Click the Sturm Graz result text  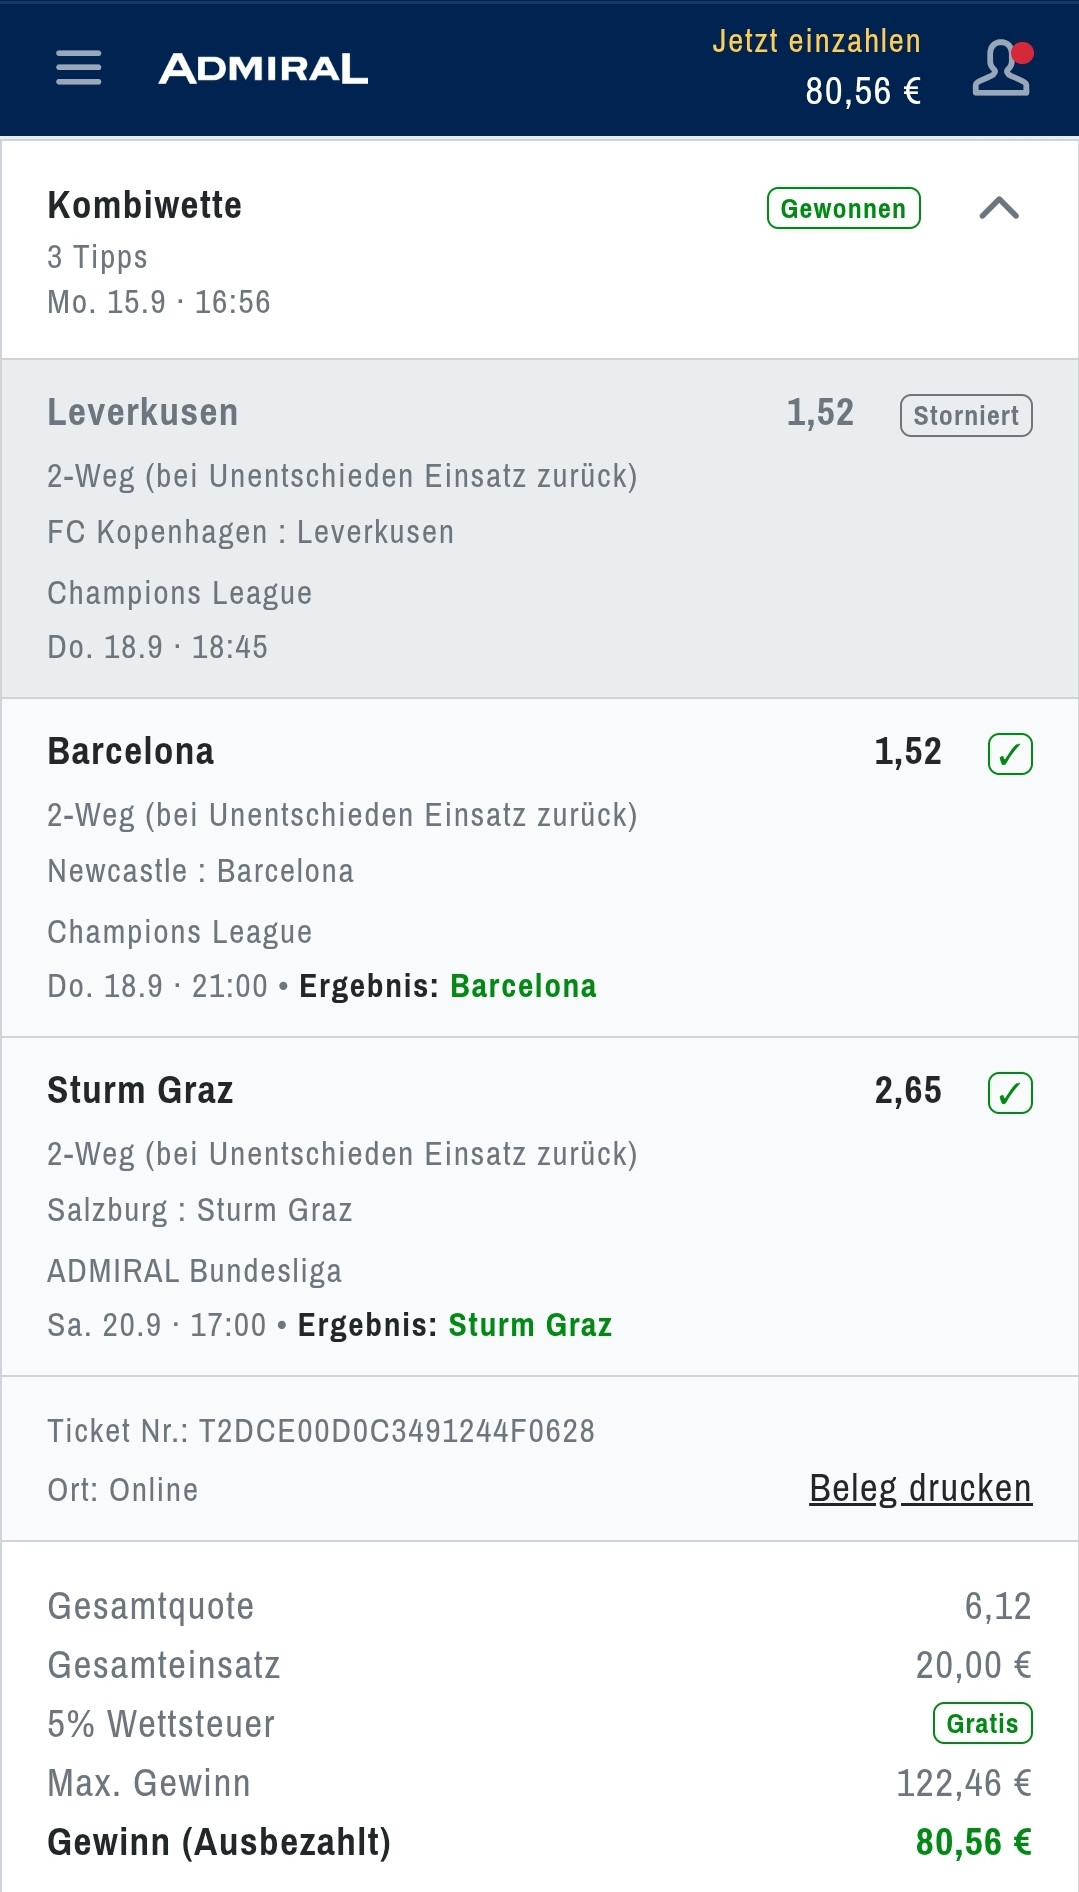(530, 1325)
